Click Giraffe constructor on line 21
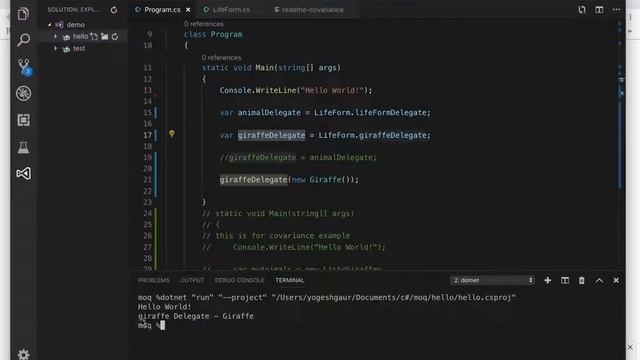Screen dimensions: 640x360 (325, 180)
